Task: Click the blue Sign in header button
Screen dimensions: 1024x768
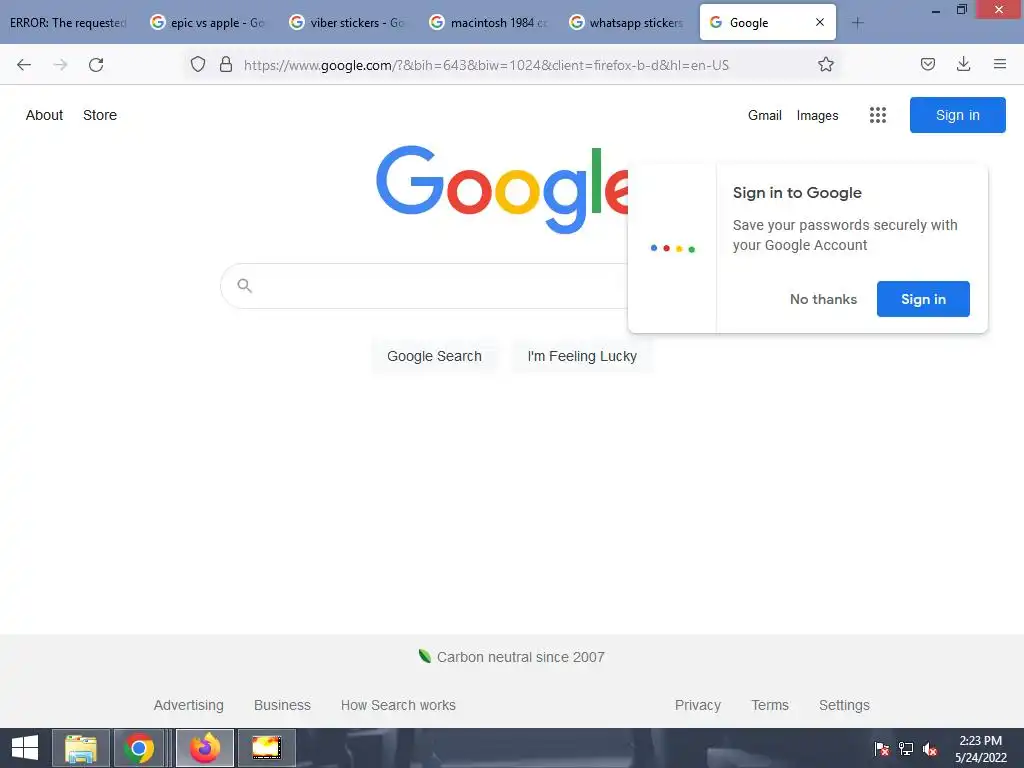Action: point(957,115)
